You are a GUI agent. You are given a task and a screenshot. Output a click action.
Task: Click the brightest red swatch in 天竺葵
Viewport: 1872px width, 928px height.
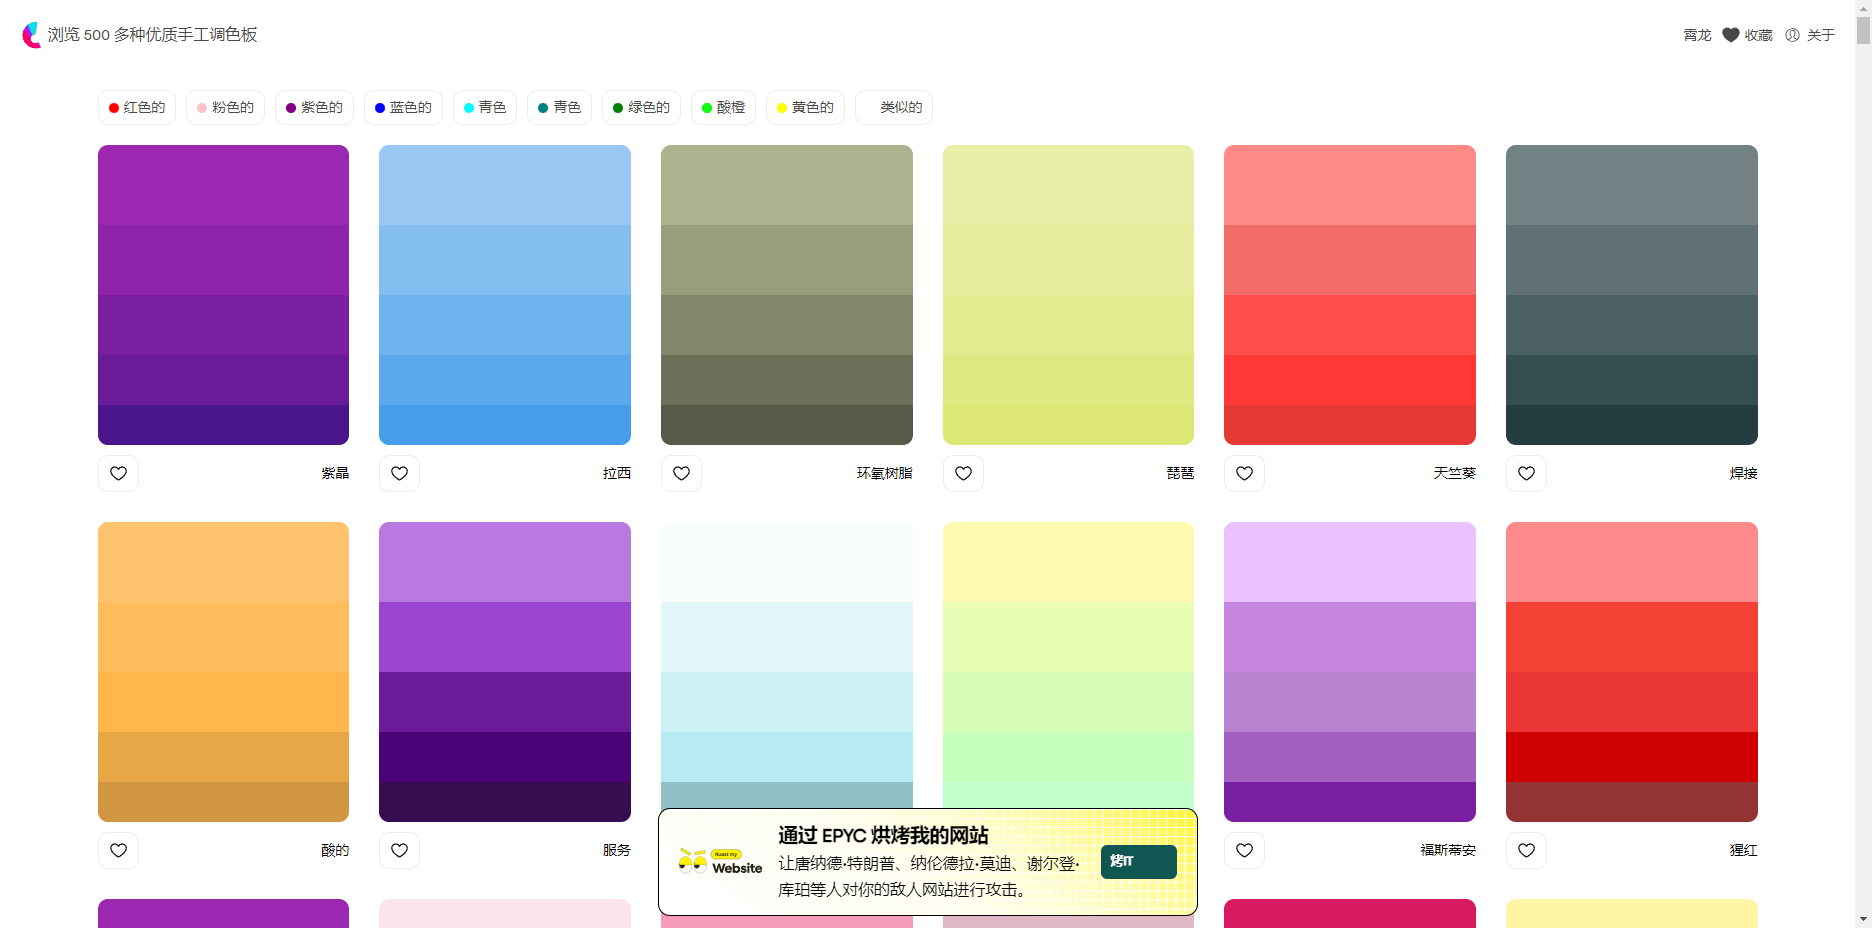pos(1349,380)
